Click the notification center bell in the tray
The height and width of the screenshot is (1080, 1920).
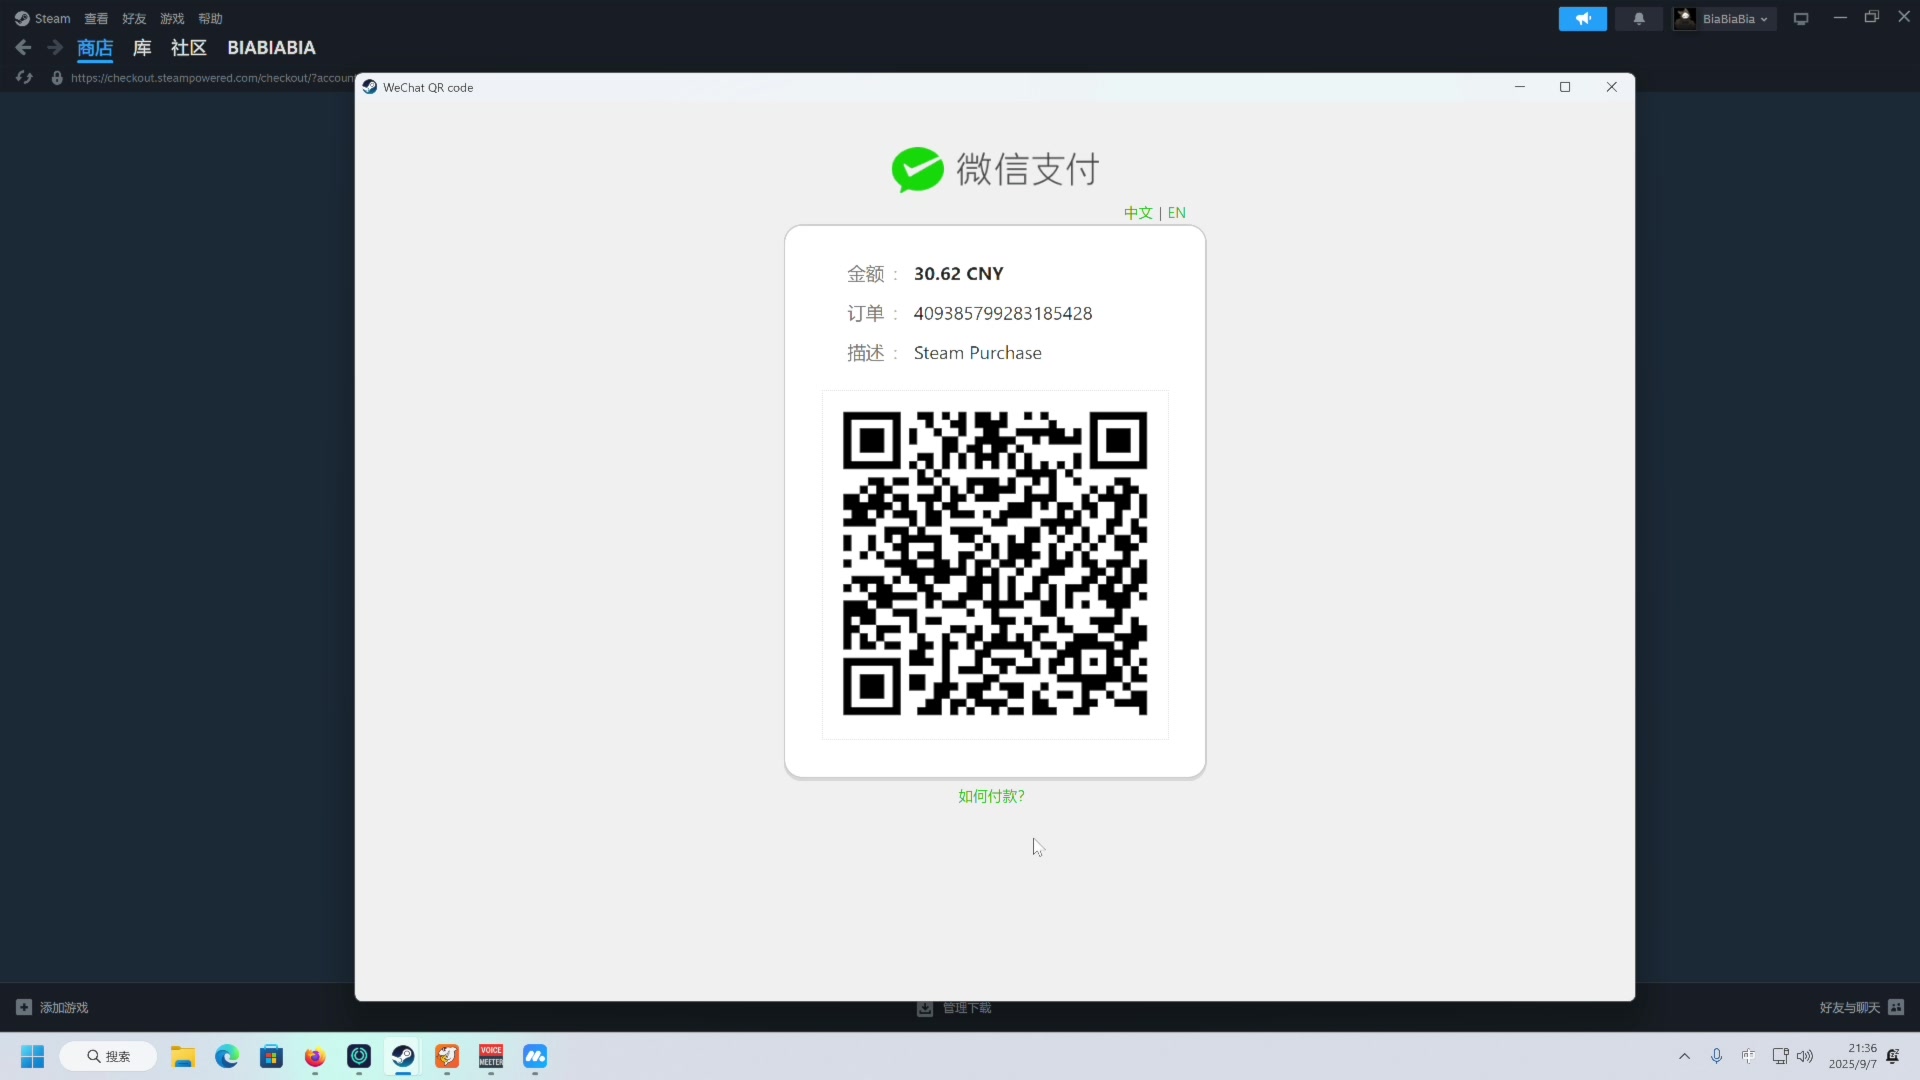[x=1893, y=1056]
